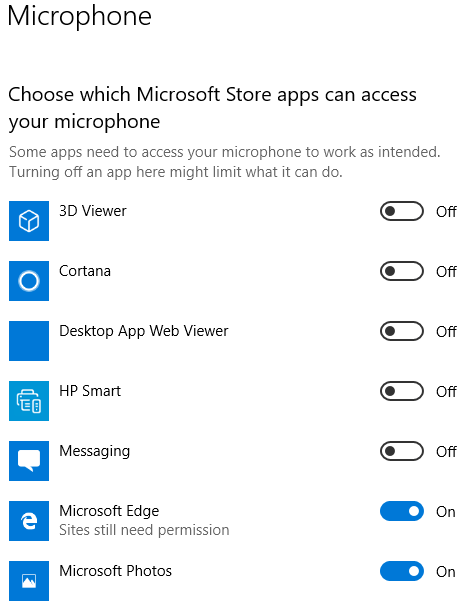The height and width of the screenshot is (606, 468).
Task: Select the Desktop App Web Viewer label
Action: pos(144,331)
